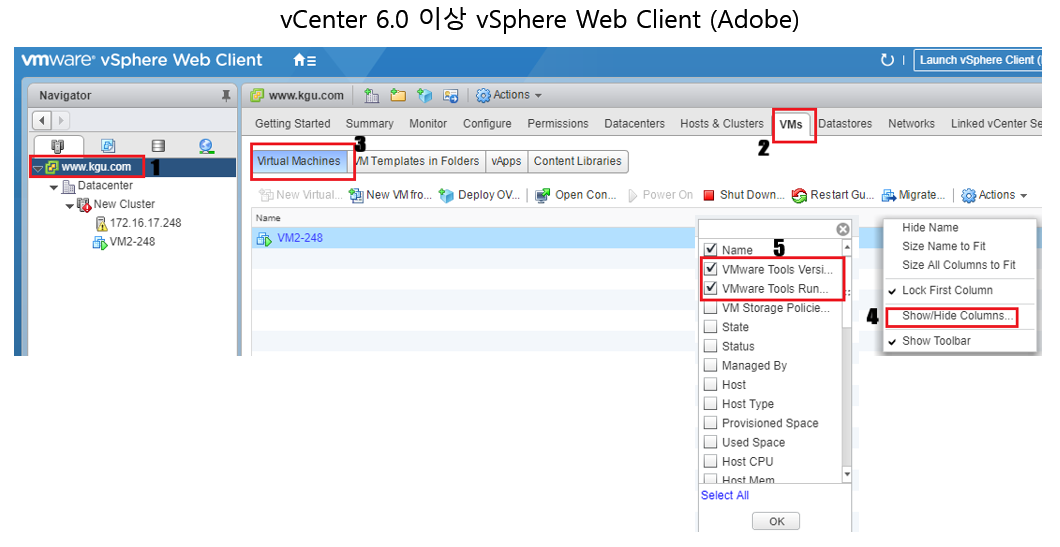Click fourth icon in www.kgu.com toolbar

pos(451,95)
